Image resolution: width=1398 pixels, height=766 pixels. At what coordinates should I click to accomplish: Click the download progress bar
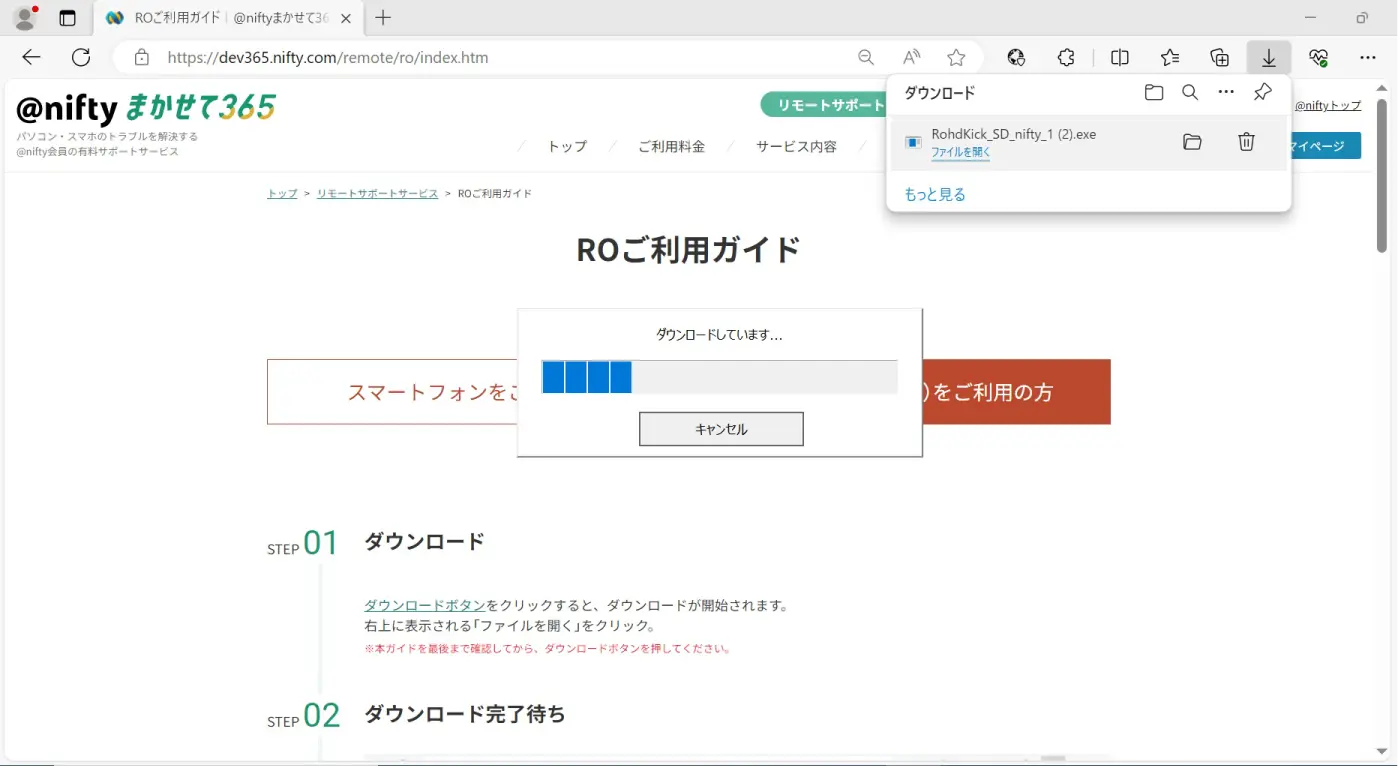click(x=719, y=377)
